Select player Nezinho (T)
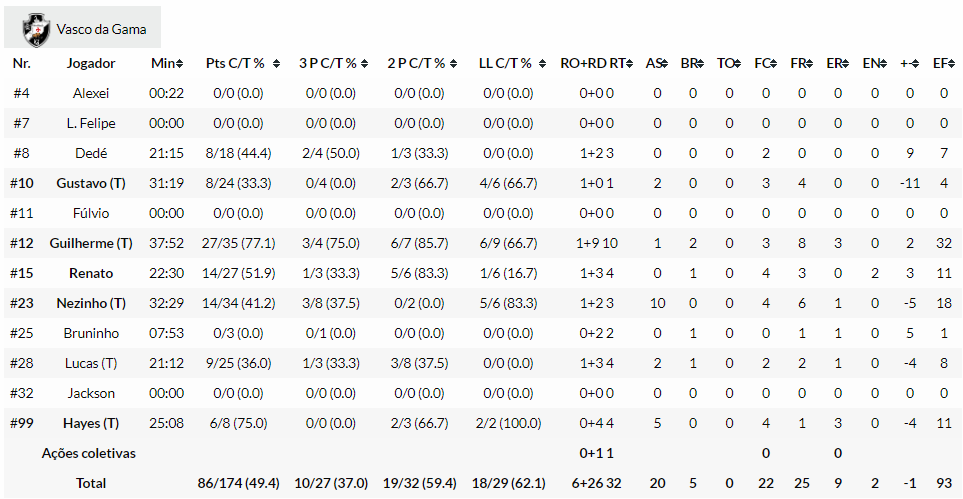This screenshot has height=499, width=963. click(x=91, y=303)
